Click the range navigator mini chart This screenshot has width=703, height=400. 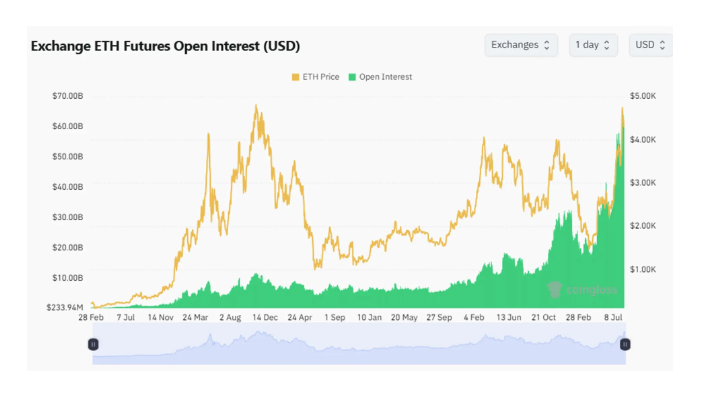pyautogui.click(x=358, y=346)
